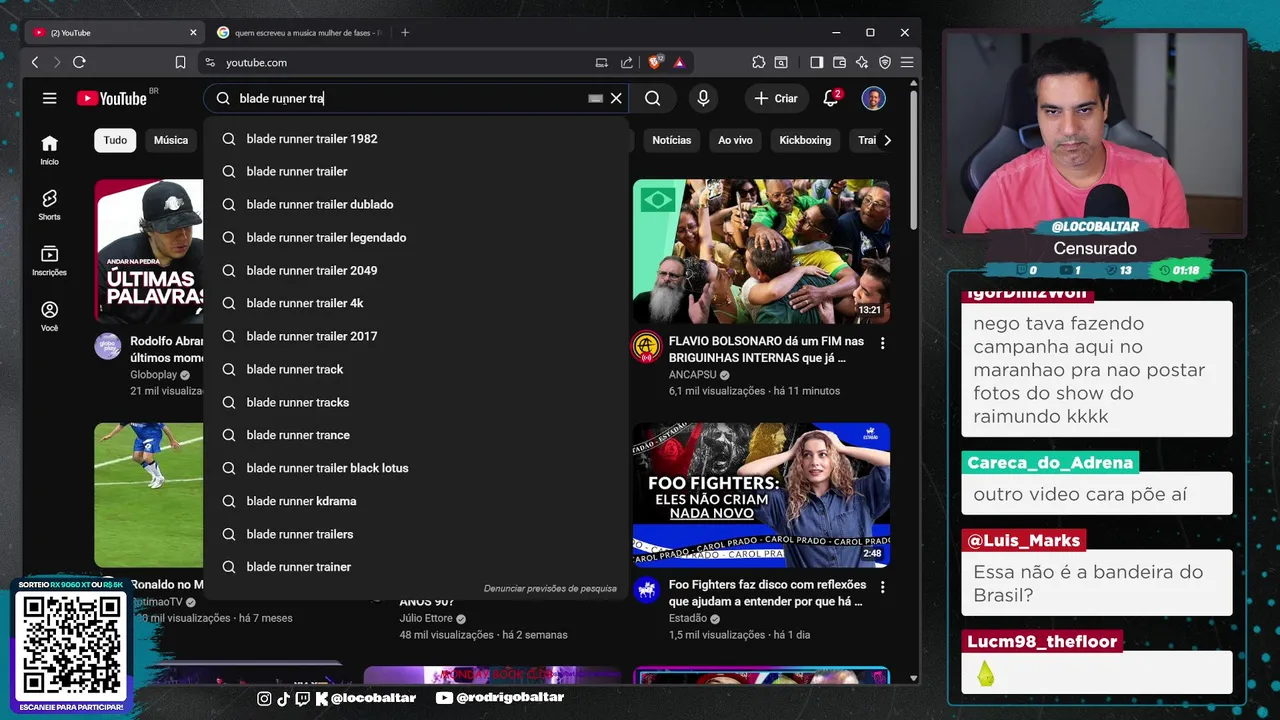Image resolution: width=1280 pixels, height=720 pixels.
Task: Choose suggestion 'blade runner kdrama'
Action: pos(416,501)
